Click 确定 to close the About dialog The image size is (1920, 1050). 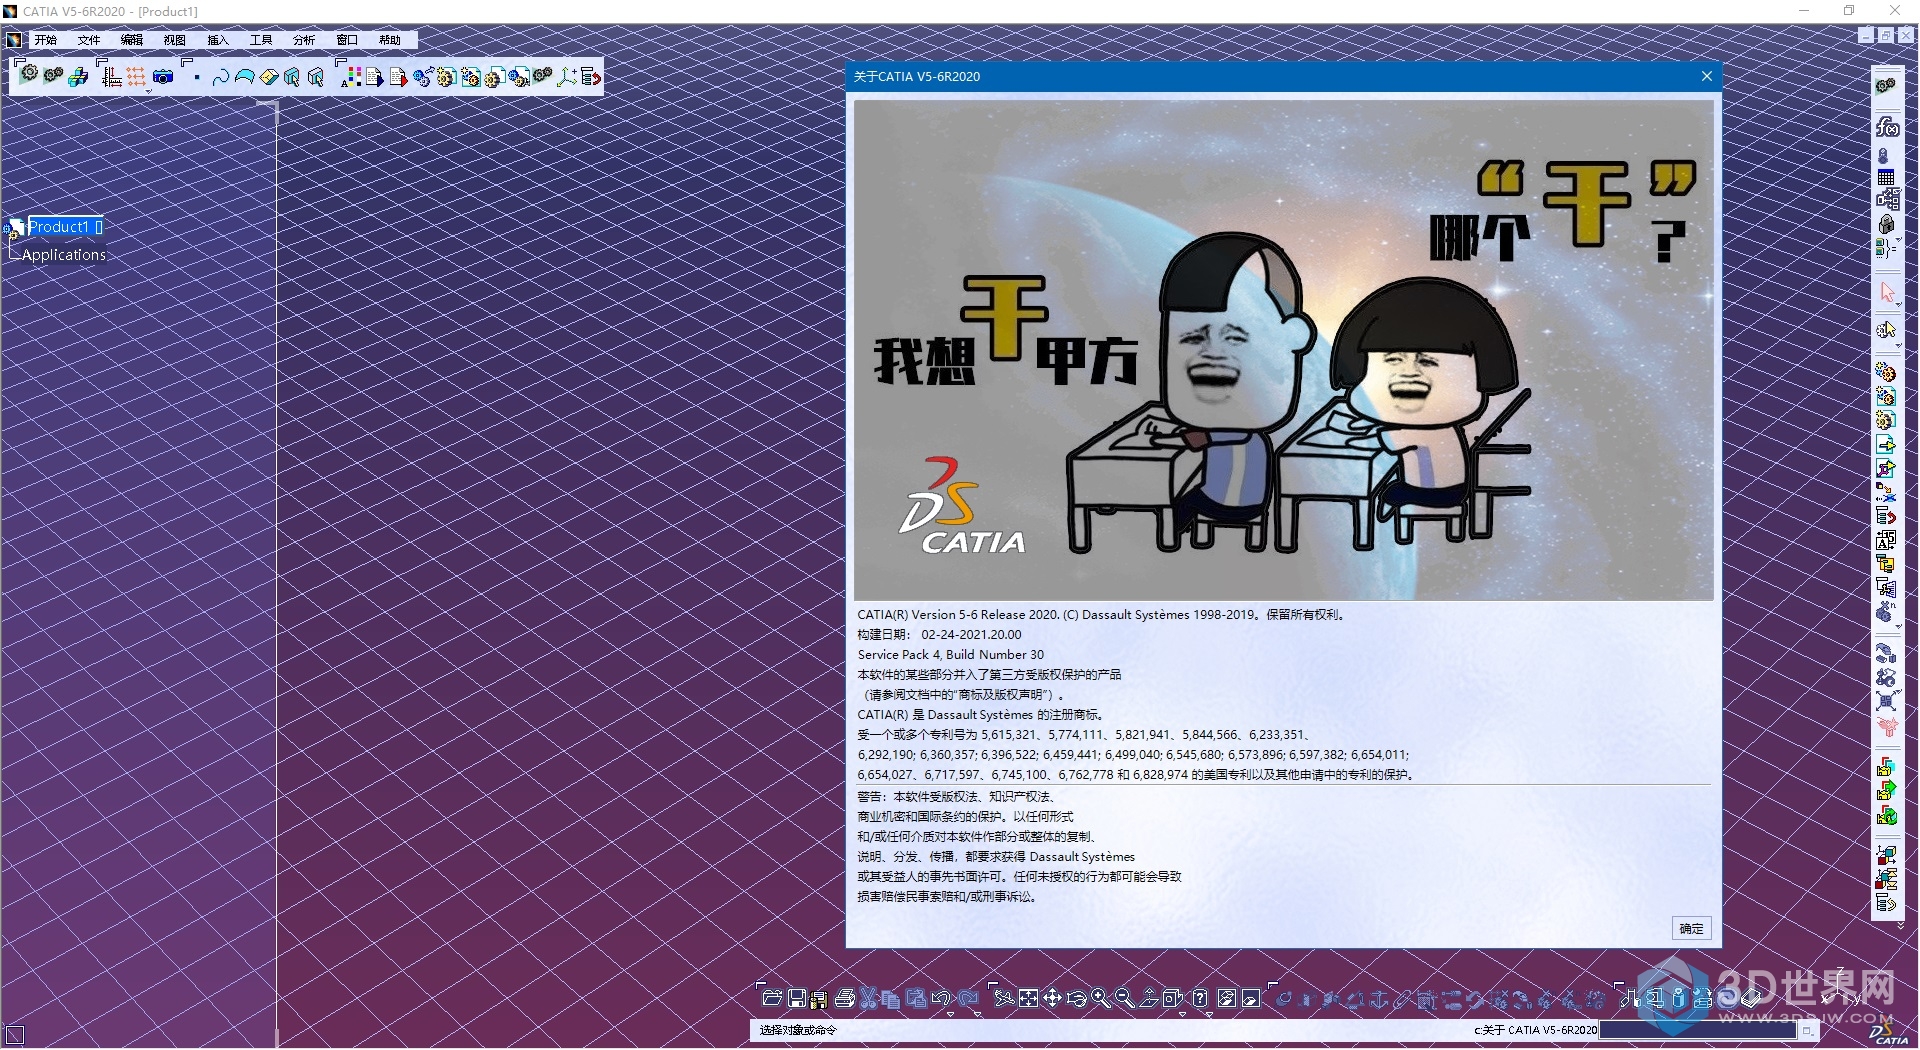[1692, 928]
